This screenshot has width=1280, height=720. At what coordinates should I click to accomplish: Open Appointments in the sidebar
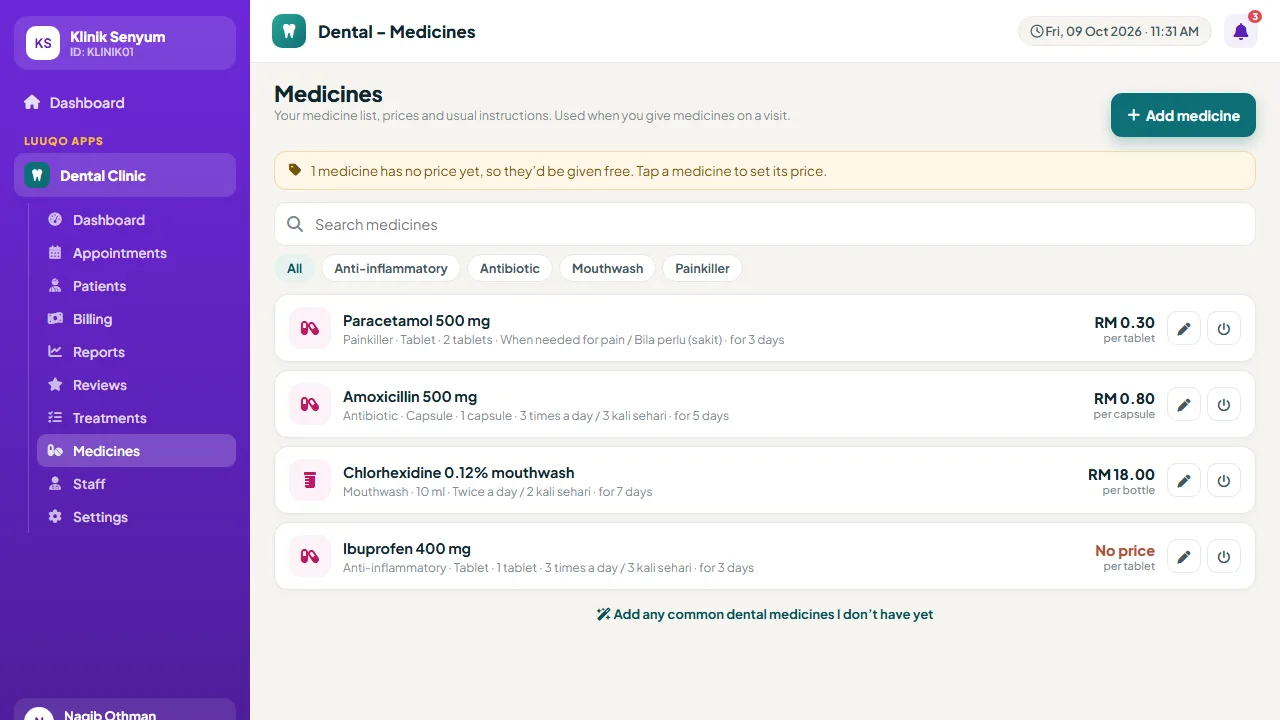pos(136,253)
